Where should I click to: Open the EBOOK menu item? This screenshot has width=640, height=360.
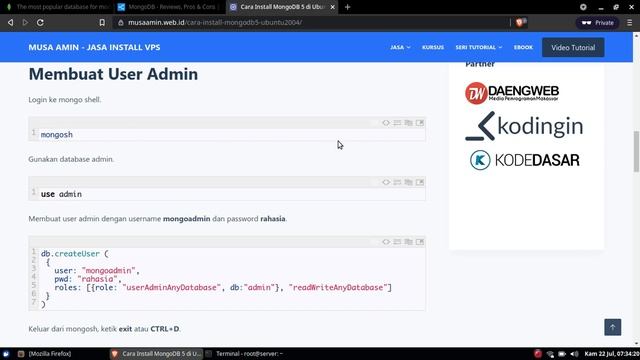coord(523,47)
